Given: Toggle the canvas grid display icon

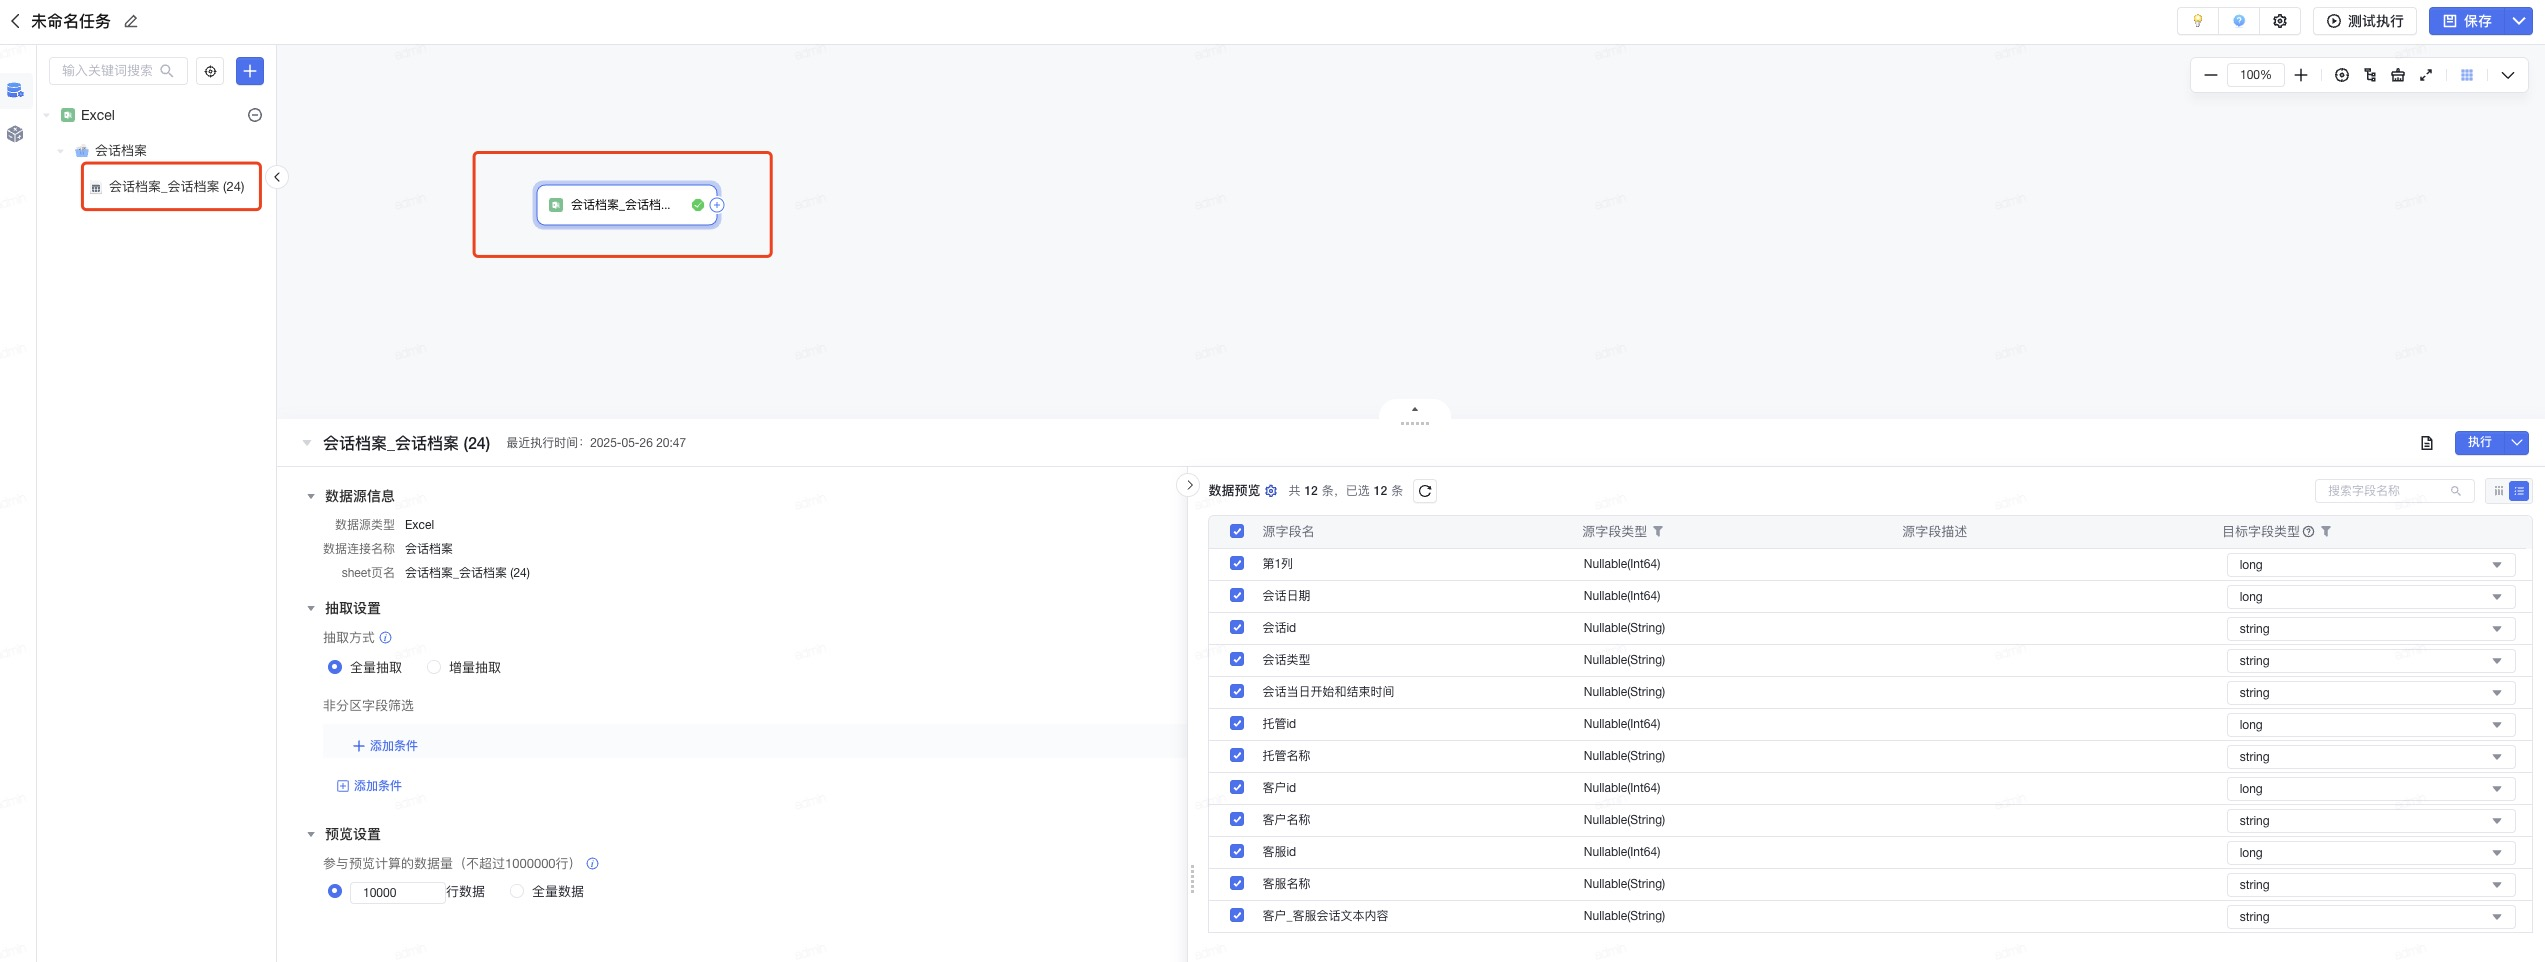Looking at the screenshot, I should (x=2467, y=75).
